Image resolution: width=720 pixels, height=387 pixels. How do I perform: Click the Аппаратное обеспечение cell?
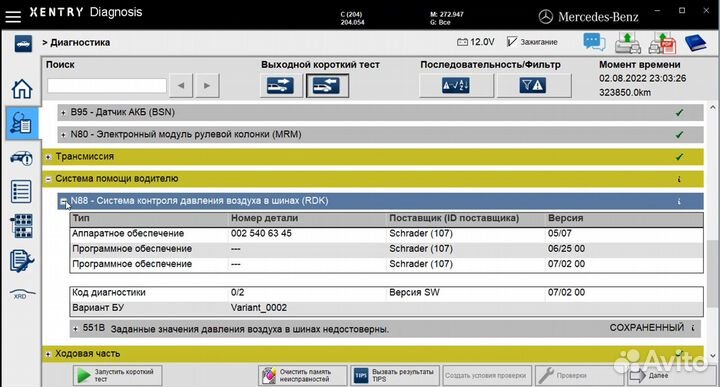click(128, 233)
